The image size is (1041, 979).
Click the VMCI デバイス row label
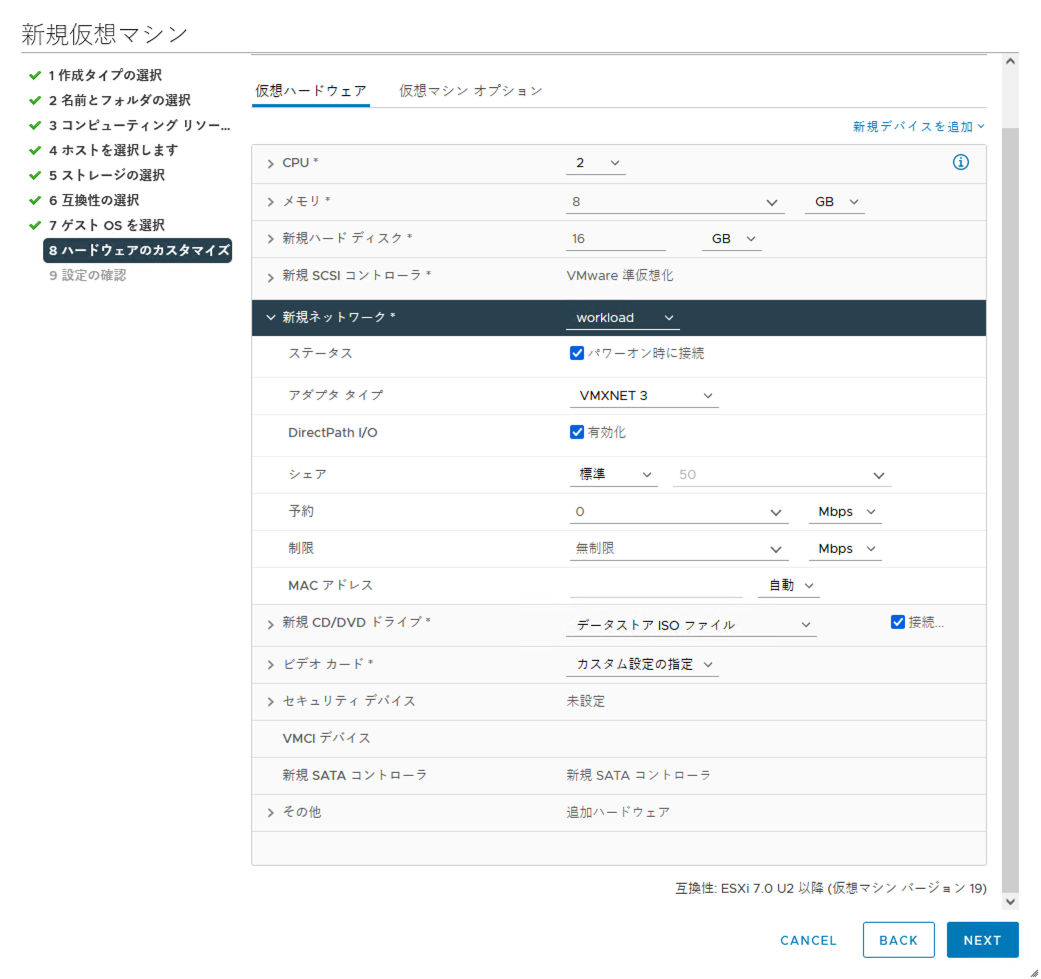point(326,738)
